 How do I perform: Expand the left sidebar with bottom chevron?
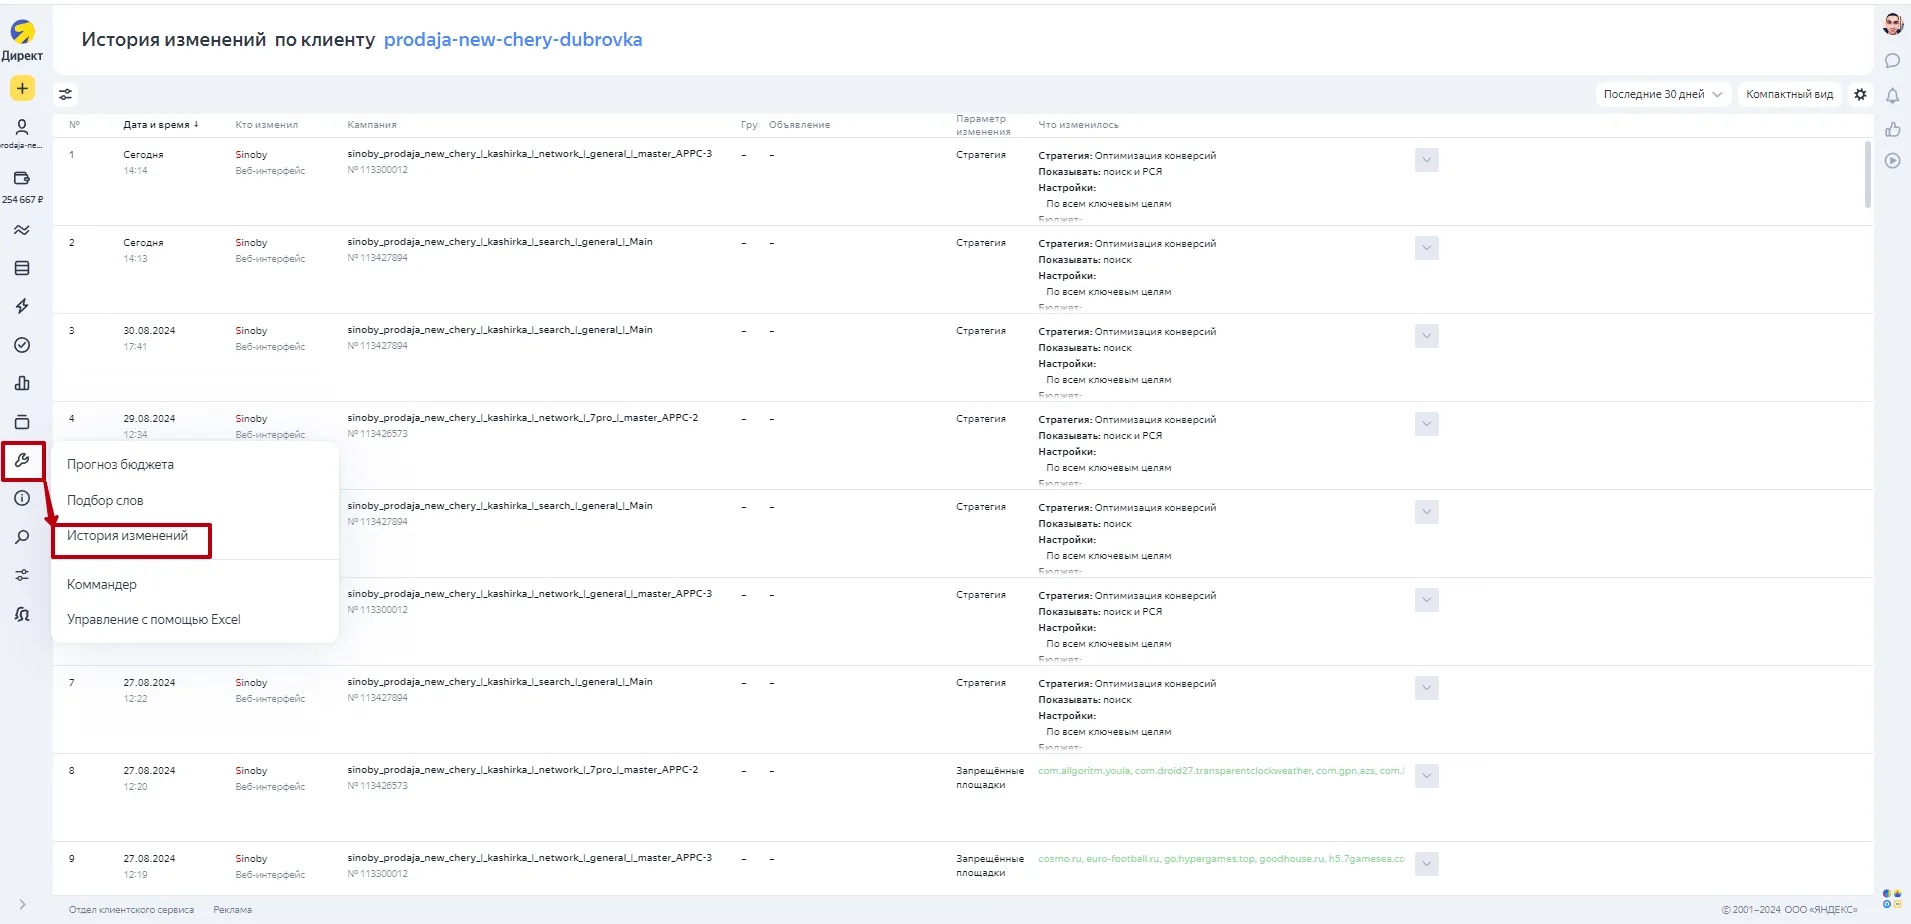22,904
